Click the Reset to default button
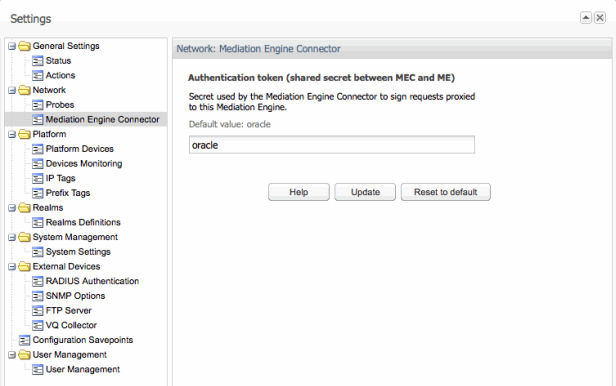The height and width of the screenshot is (386, 616). (x=446, y=192)
